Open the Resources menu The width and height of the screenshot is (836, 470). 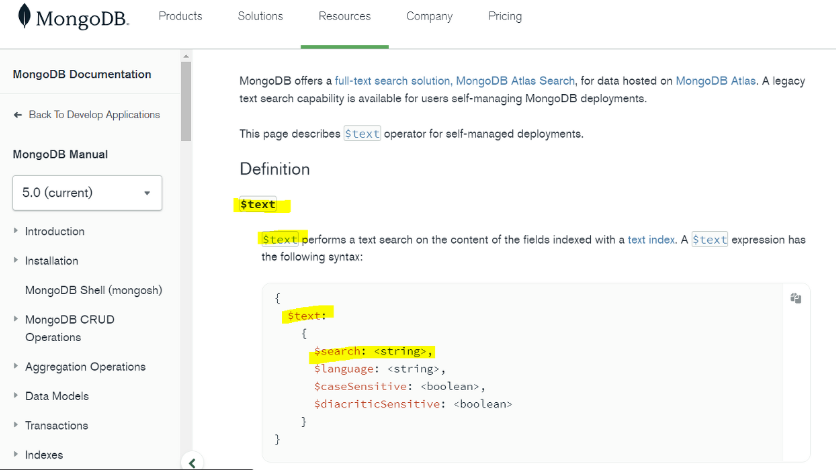344,16
